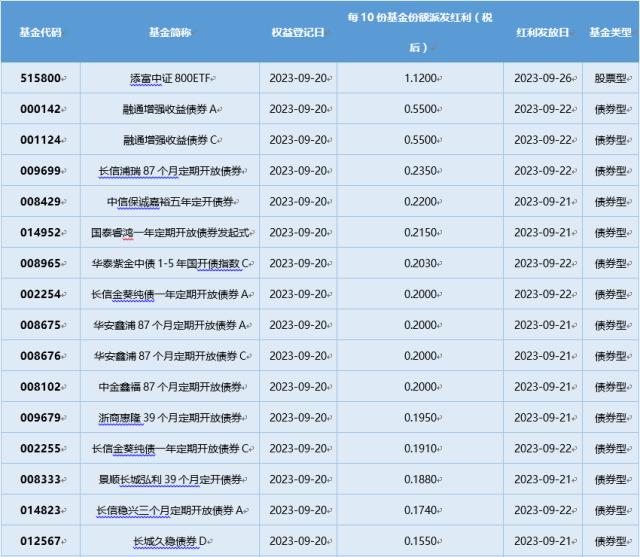Click dividend 0.5500 in the 000142 row
The width and height of the screenshot is (640, 557).
point(420,109)
